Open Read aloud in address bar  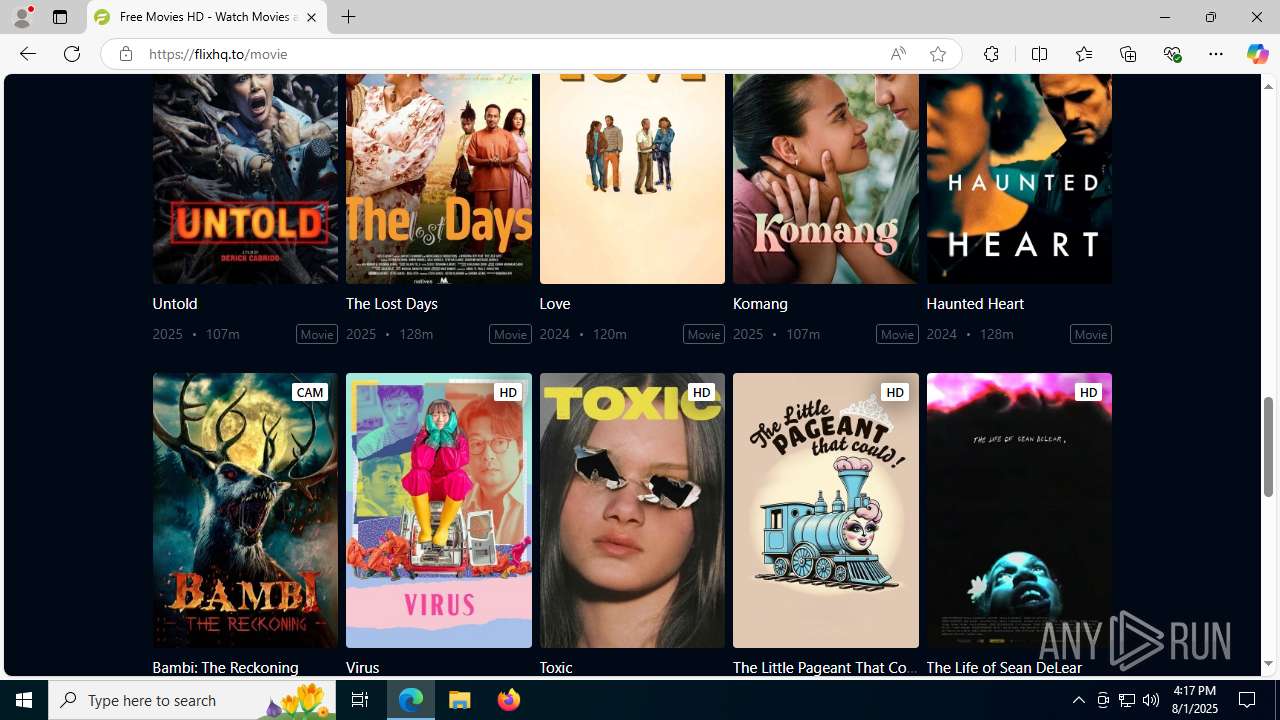pos(898,54)
